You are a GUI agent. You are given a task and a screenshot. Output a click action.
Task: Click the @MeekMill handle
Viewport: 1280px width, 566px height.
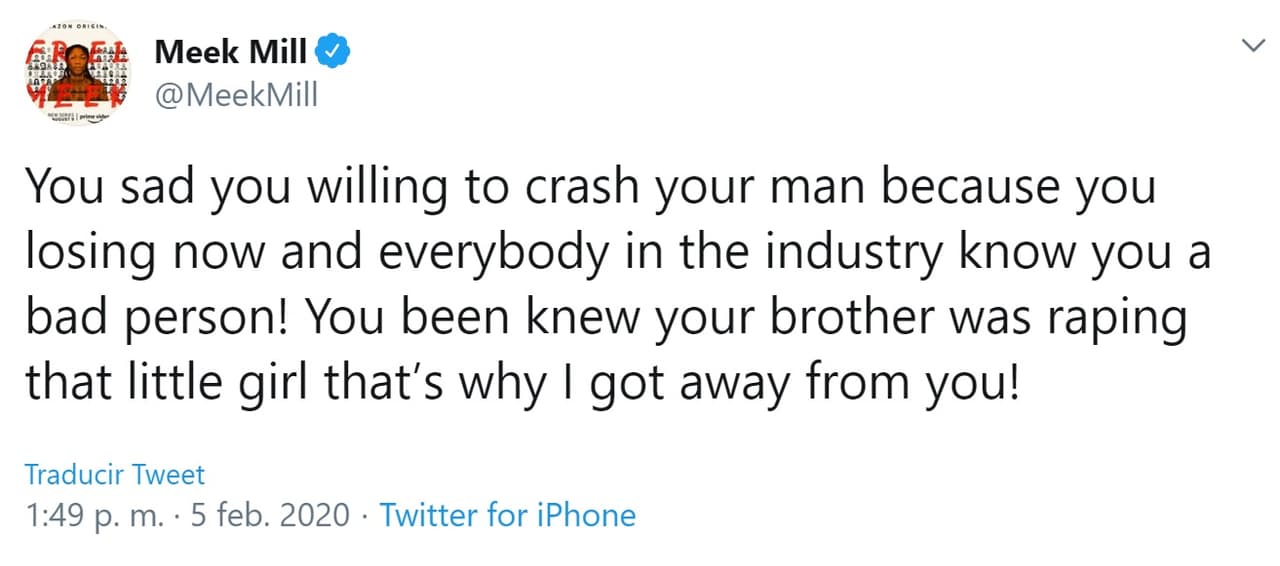[x=236, y=94]
